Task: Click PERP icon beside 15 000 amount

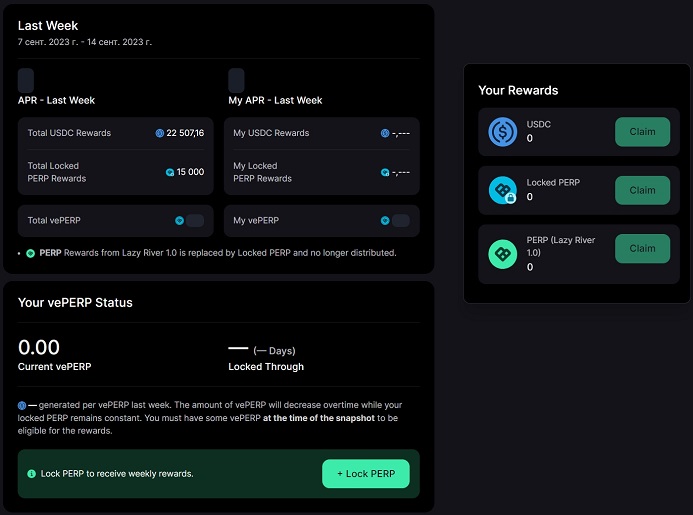Action: tap(170, 172)
